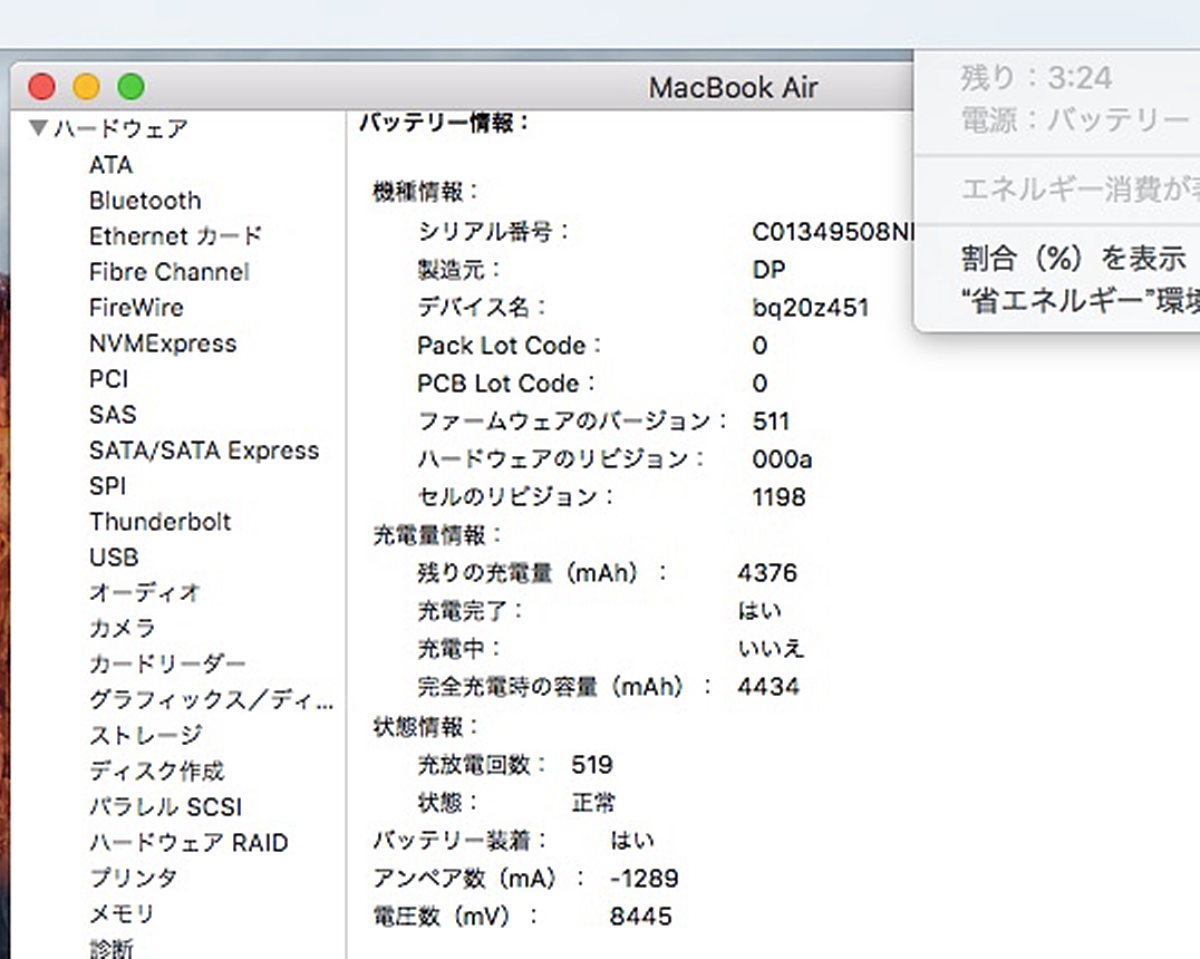Viewport: 1200px width, 959px height.
Task: Select Fibre Channel in the sidebar
Action: point(169,272)
